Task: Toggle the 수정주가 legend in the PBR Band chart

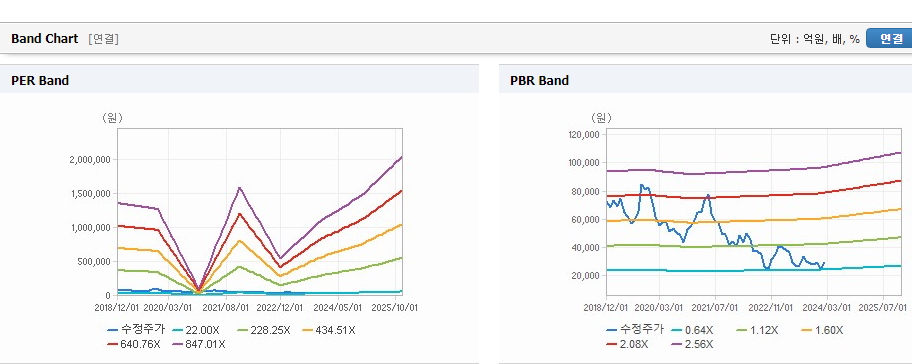Action: (x=635, y=330)
